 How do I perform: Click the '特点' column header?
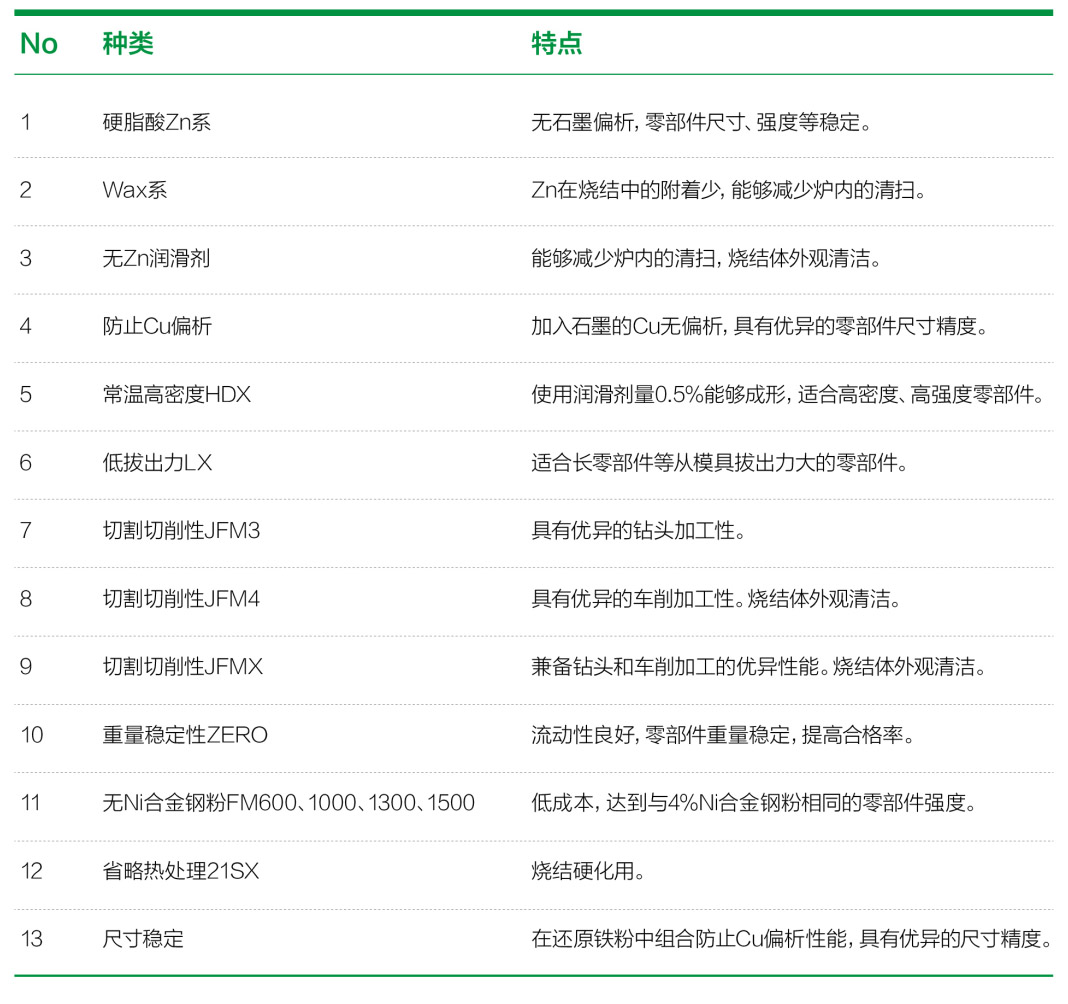[556, 44]
